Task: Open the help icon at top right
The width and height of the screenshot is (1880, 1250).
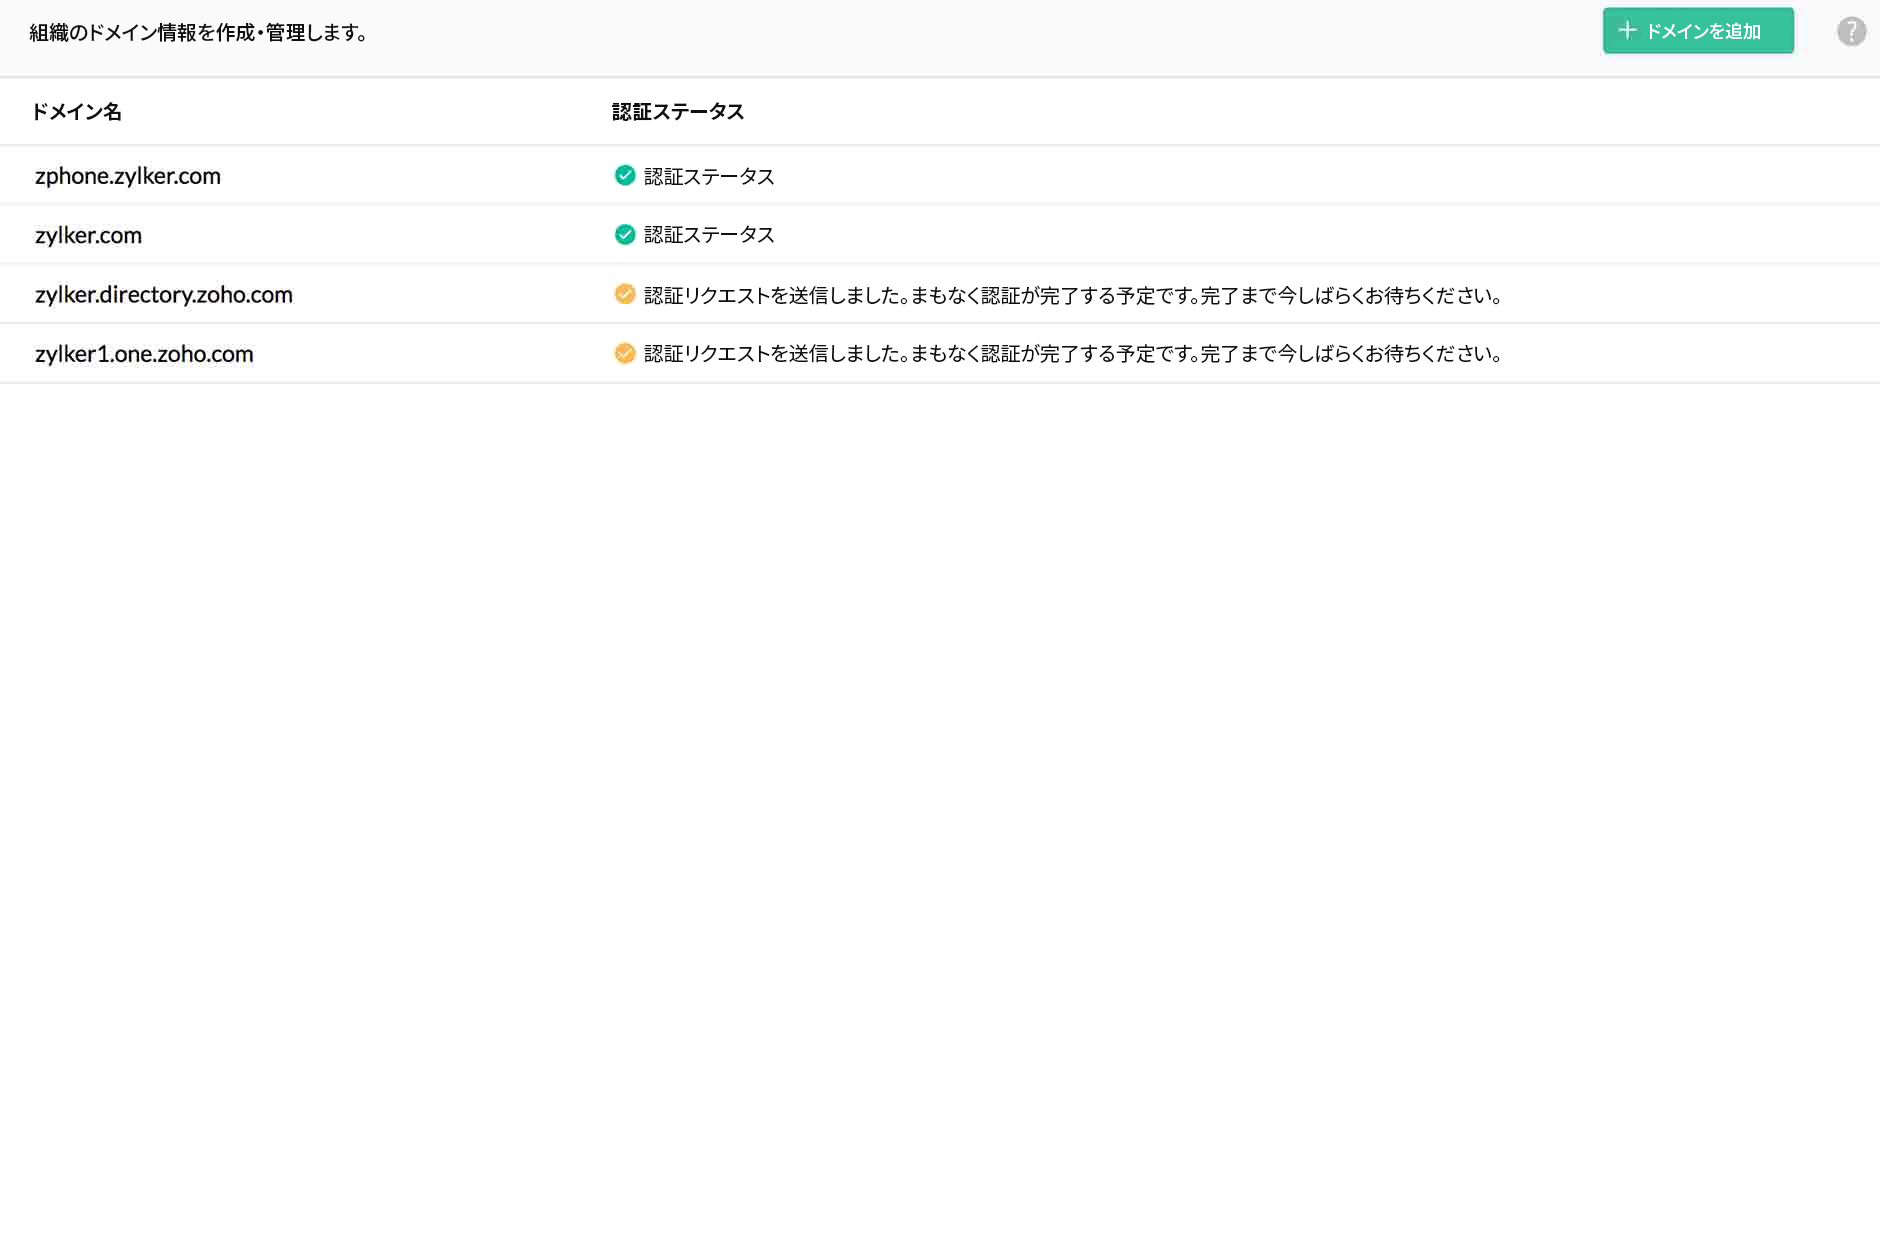Action: 1850,31
